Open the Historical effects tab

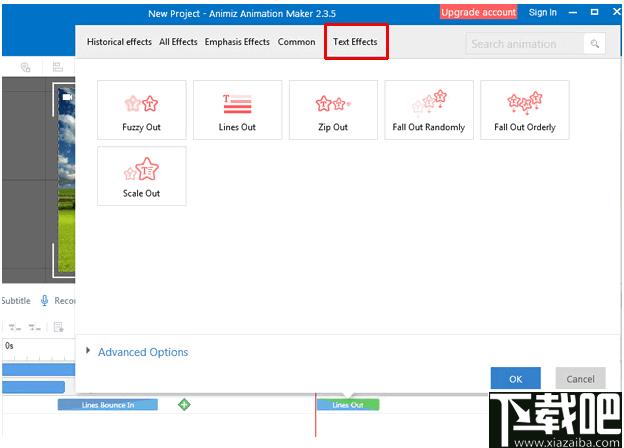click(119, 42)
